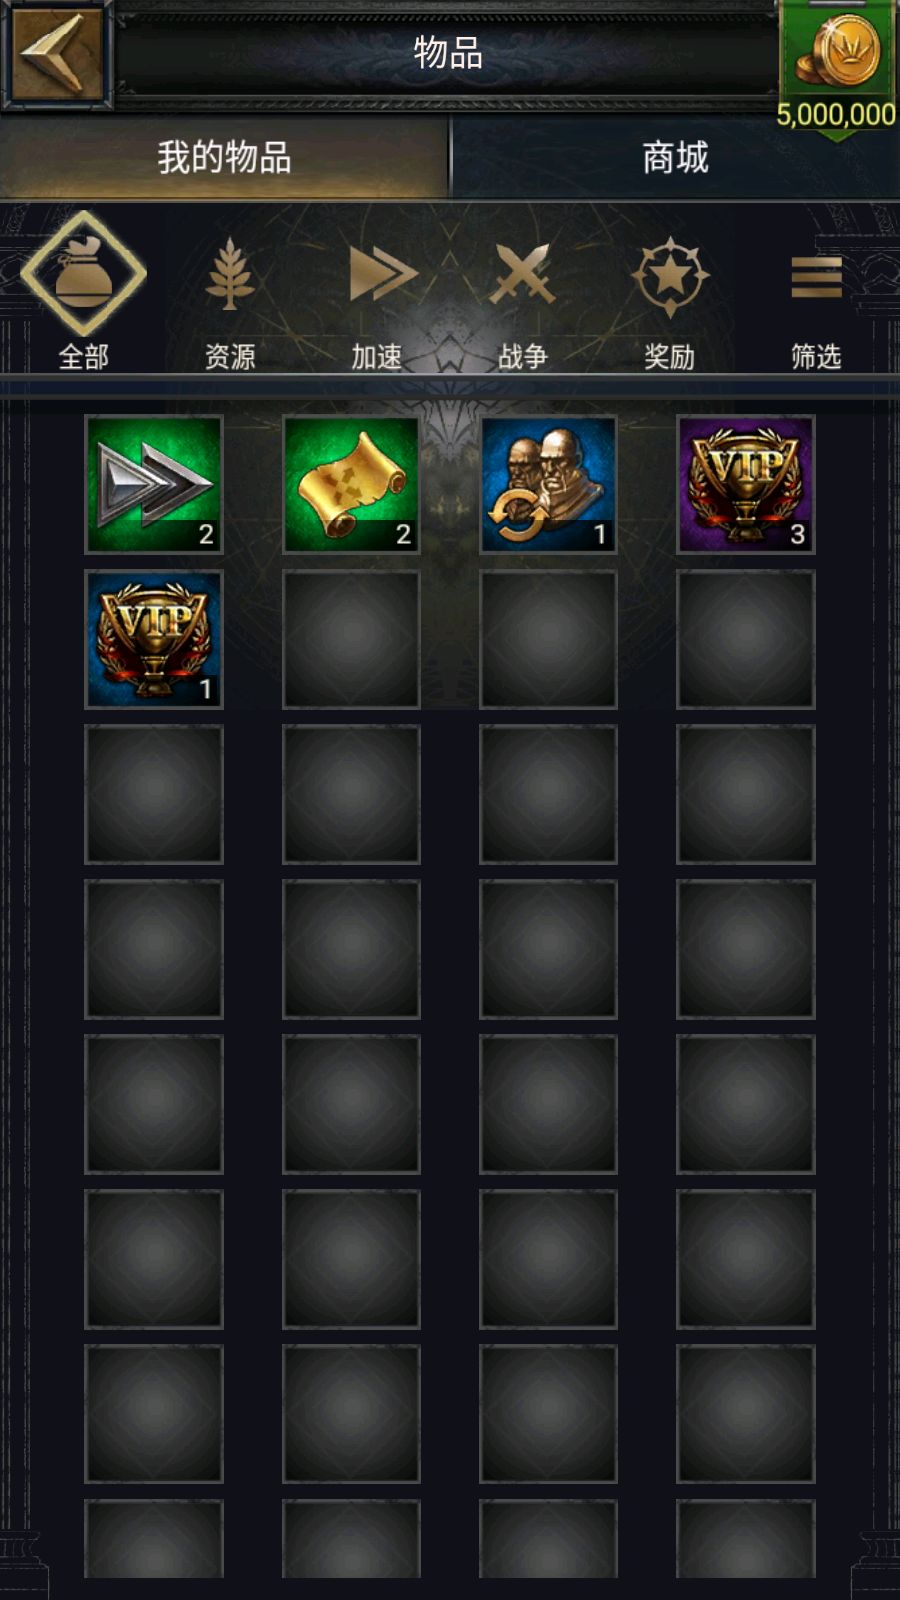Click empty slot beside blue VIP item
900x1600 pixels.
pyautogui.click(x=351, y=640)
